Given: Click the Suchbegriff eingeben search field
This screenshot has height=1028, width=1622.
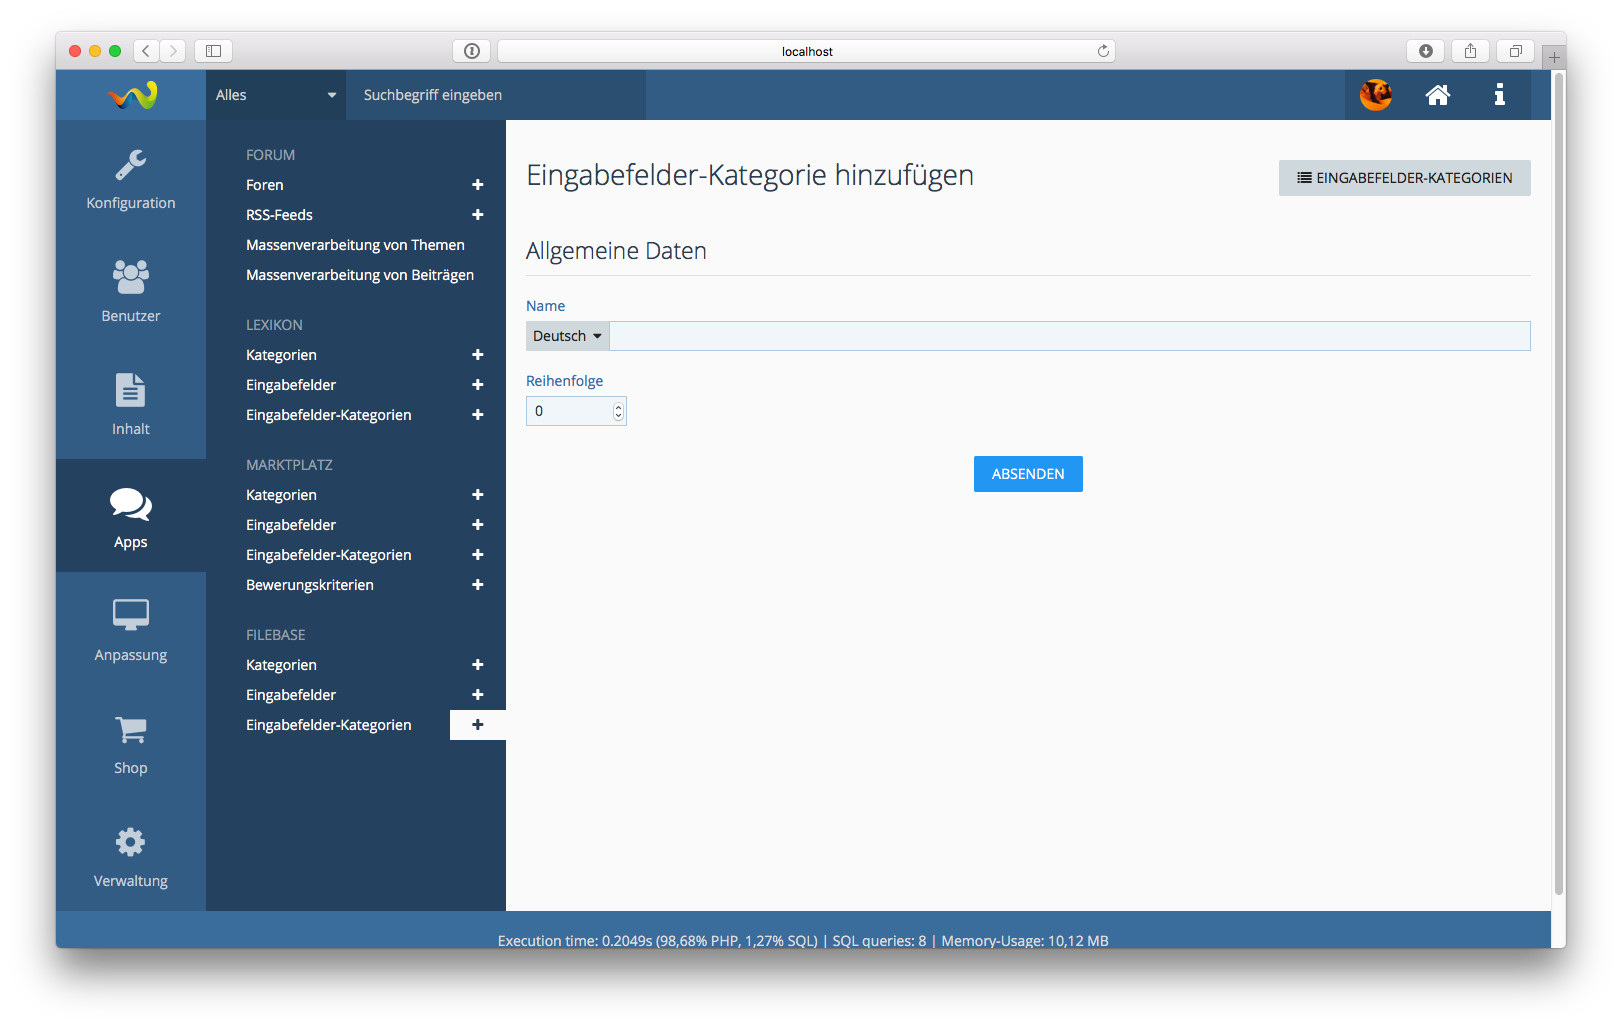Looking at the screenshot, I should (x=495, y=95).
